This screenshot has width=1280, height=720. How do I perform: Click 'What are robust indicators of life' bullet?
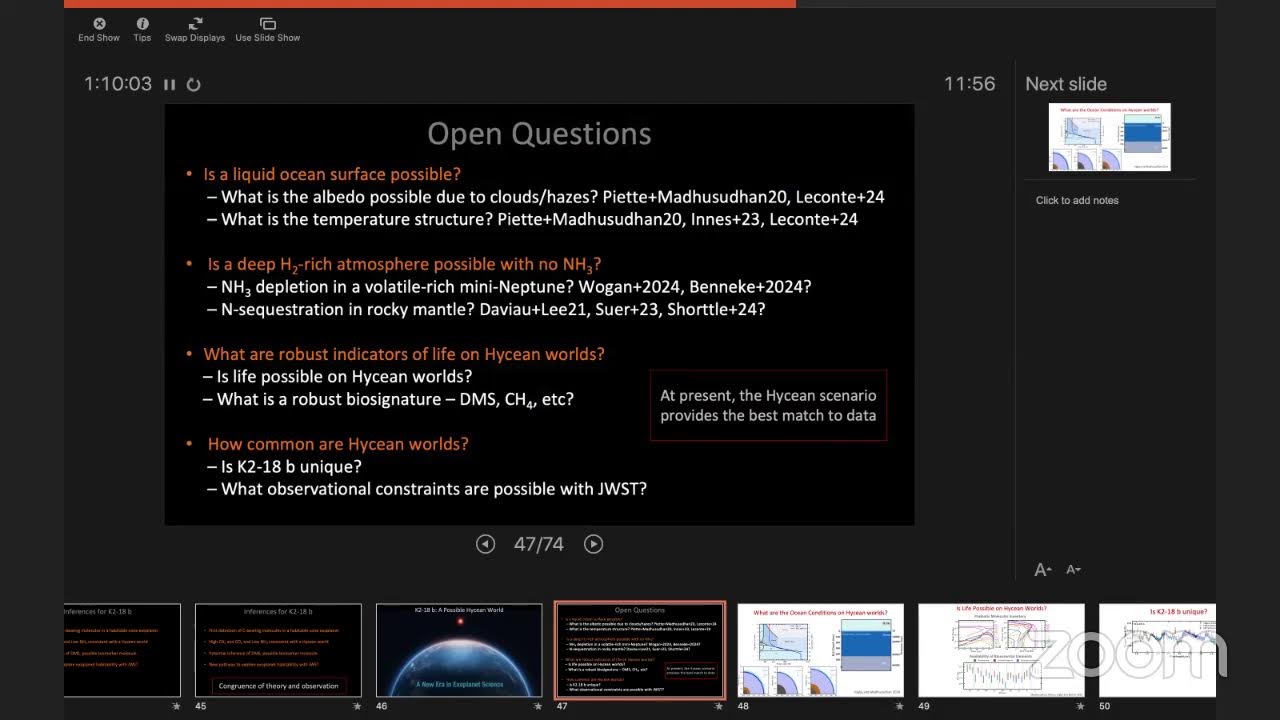coord(404,354)
